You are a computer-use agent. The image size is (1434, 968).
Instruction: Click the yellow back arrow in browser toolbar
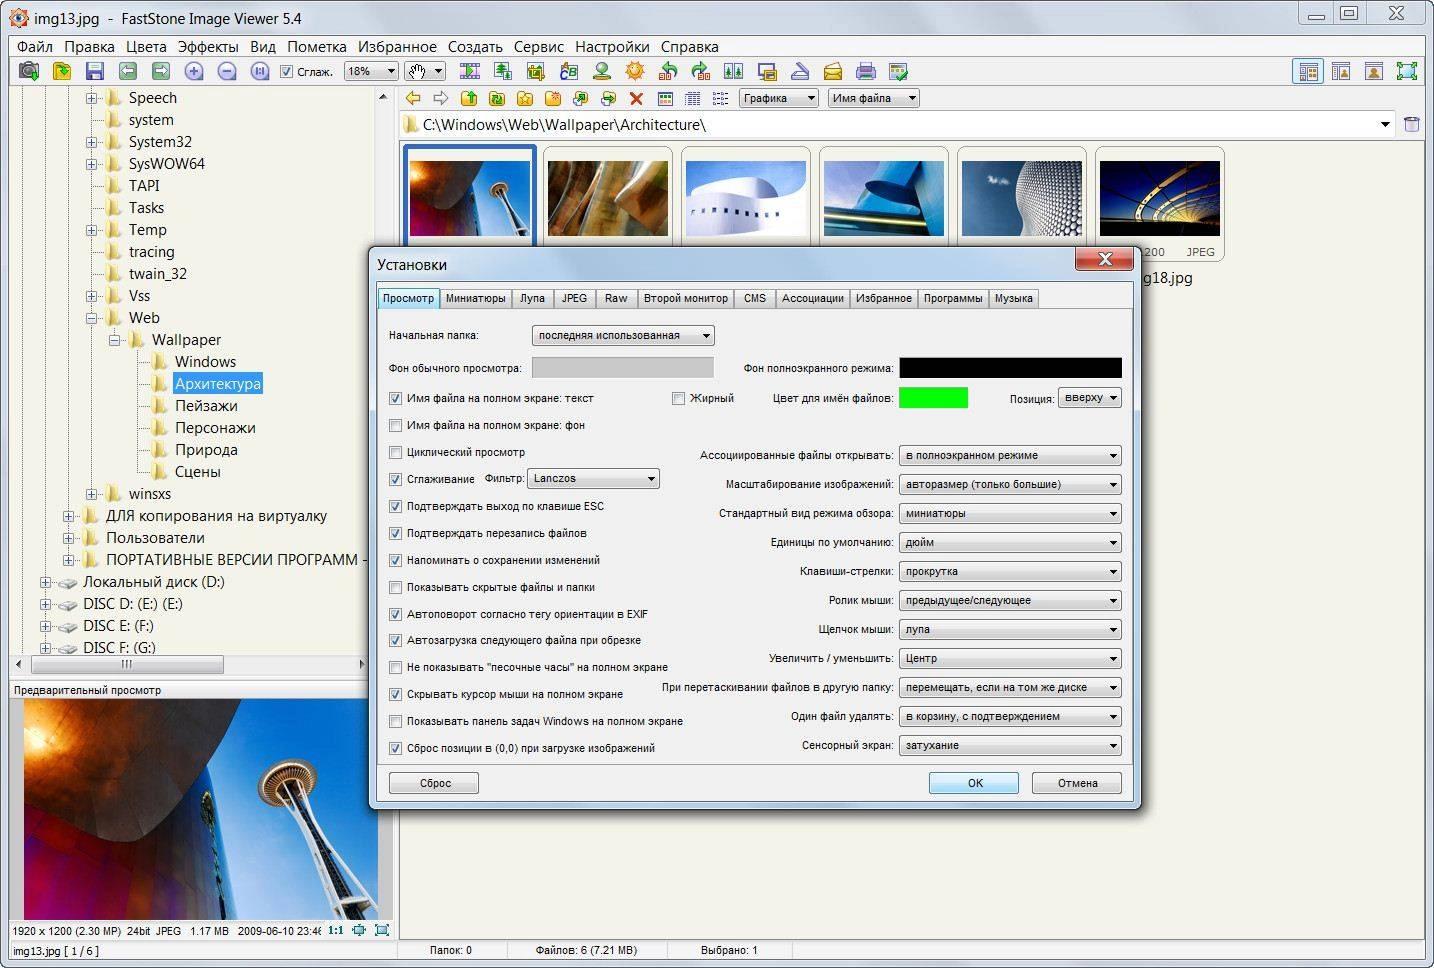413,98
